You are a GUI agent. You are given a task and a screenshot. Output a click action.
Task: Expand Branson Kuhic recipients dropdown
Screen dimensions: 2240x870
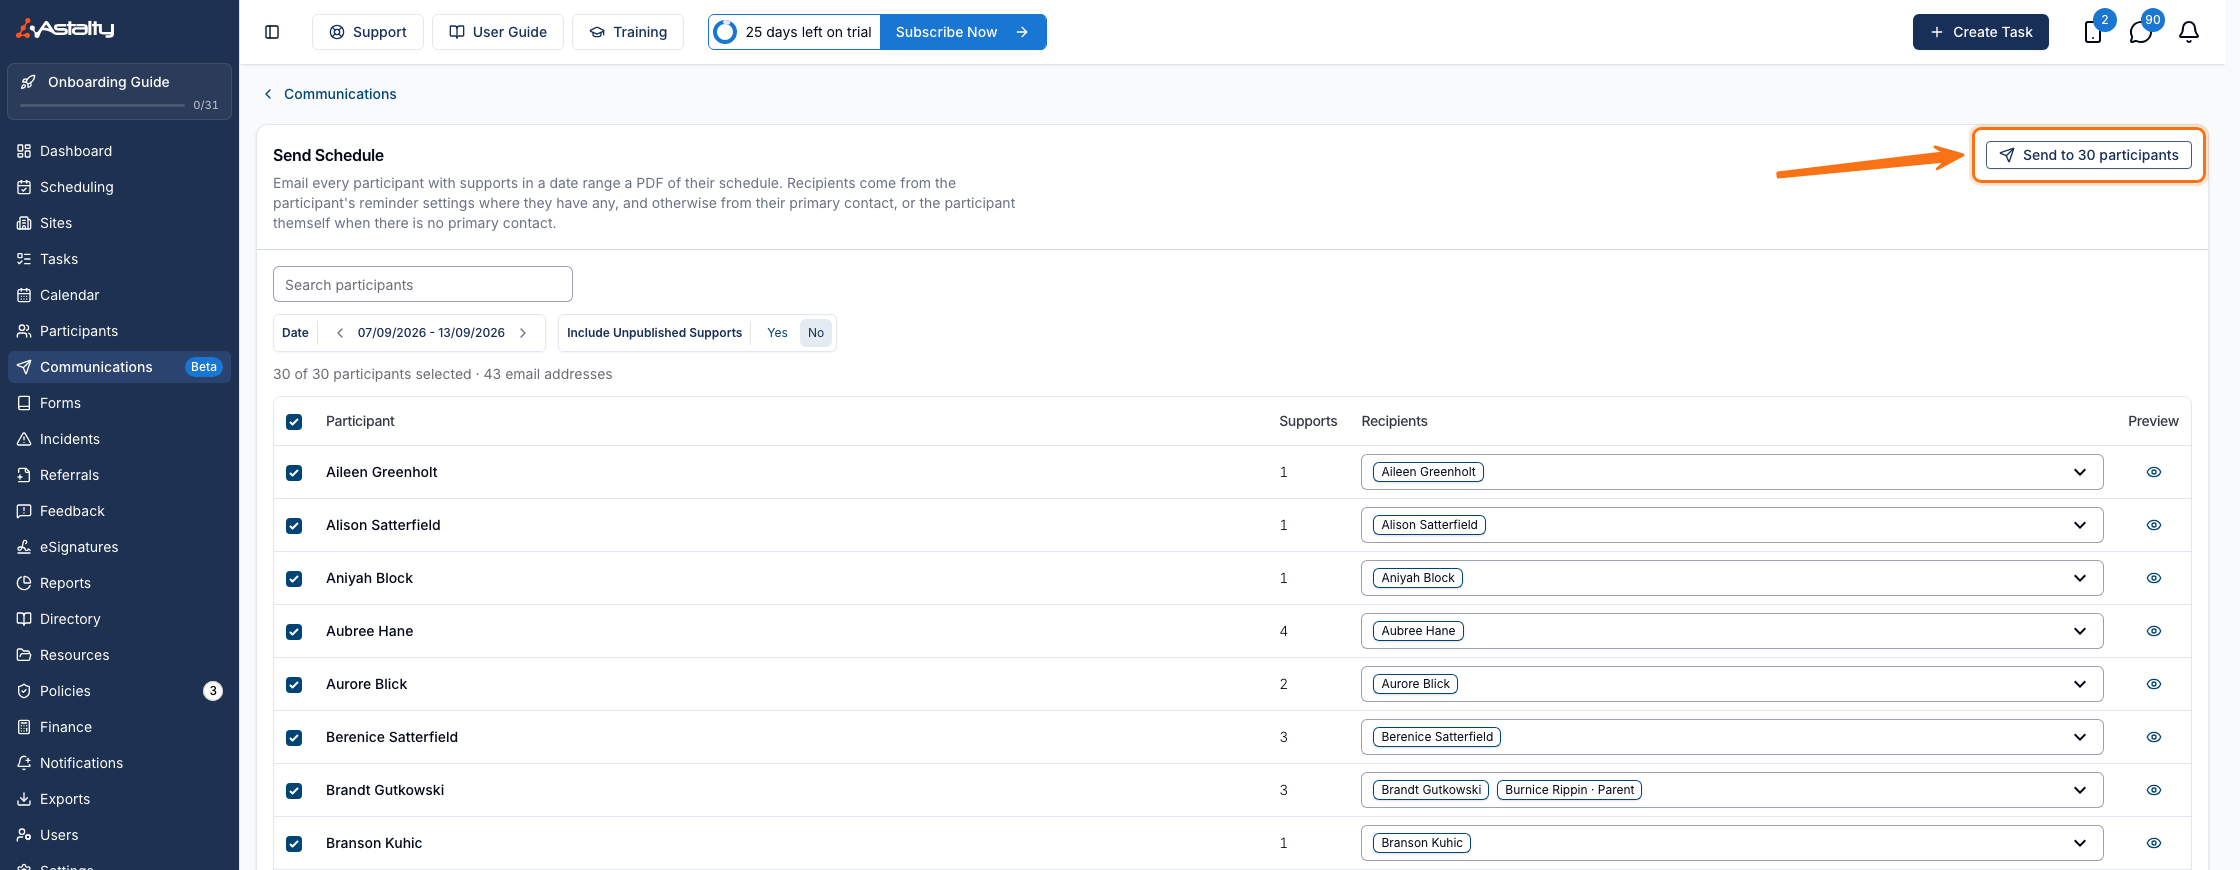2080,843
